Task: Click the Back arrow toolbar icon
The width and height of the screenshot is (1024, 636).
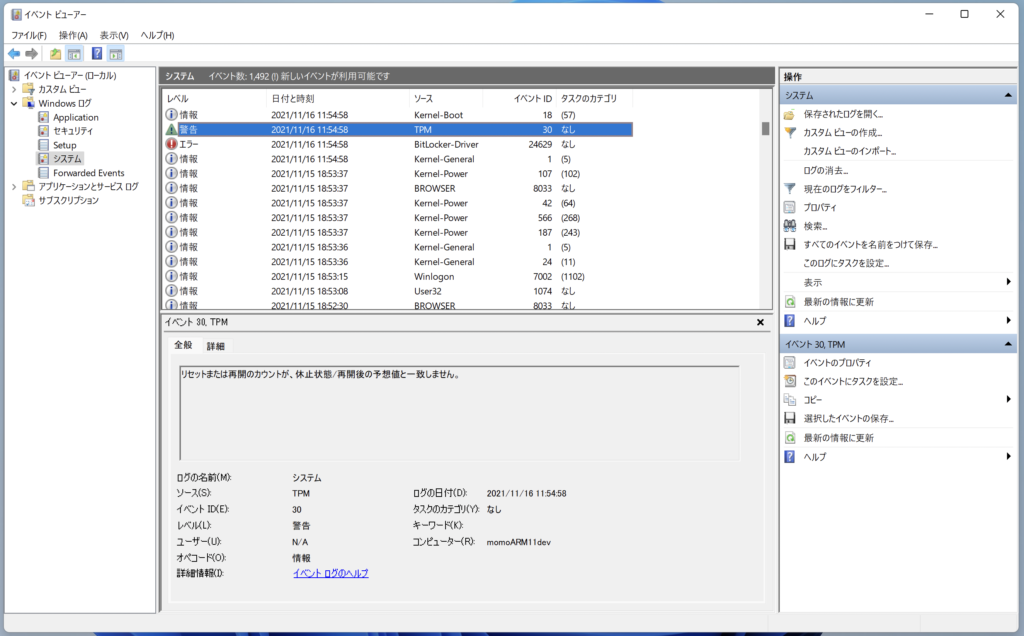Action: (14, 54)
